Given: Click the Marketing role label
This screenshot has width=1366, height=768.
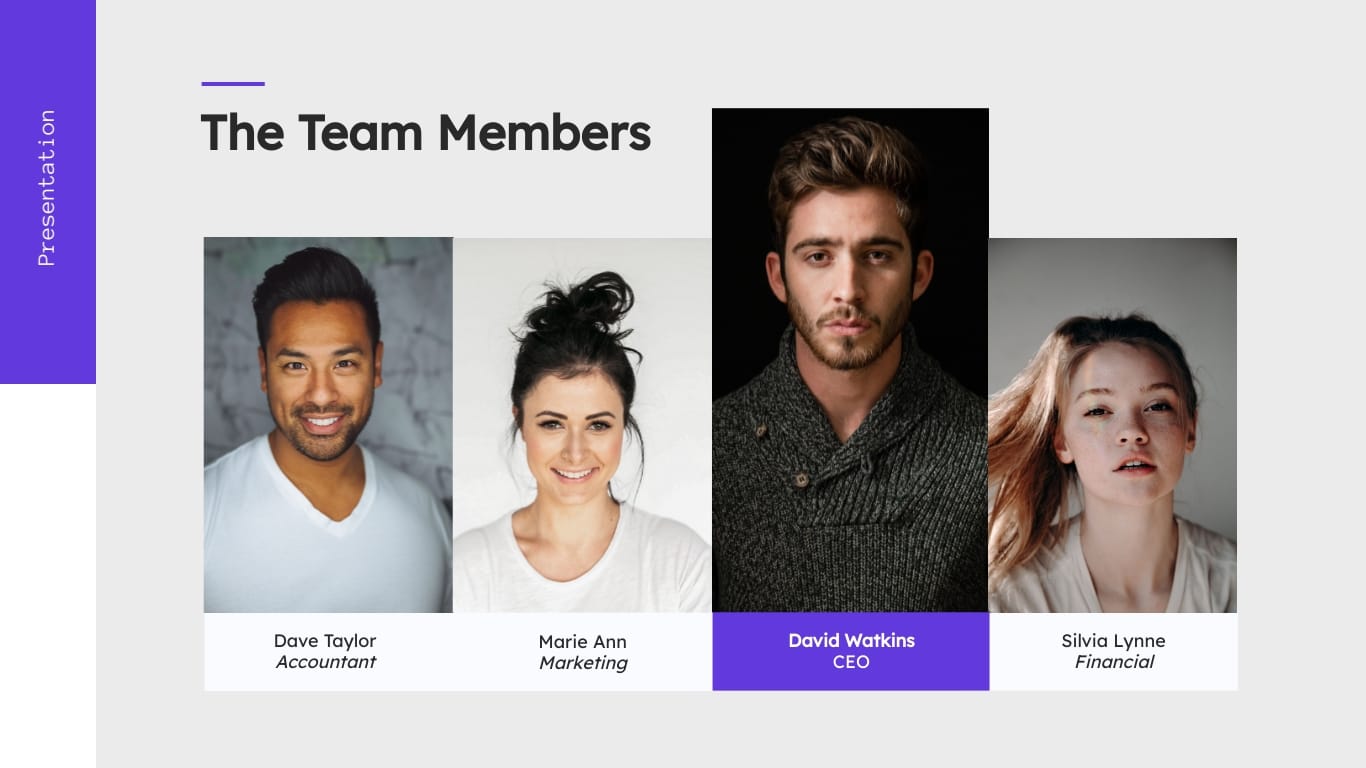Looking at the screenshot, I should click(x=583, y=663).
